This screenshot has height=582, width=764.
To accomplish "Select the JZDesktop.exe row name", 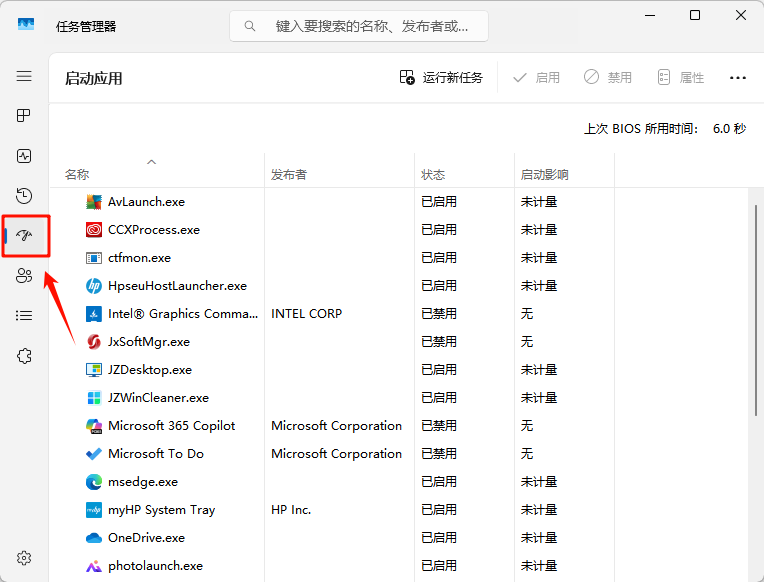I will point(150,370).
